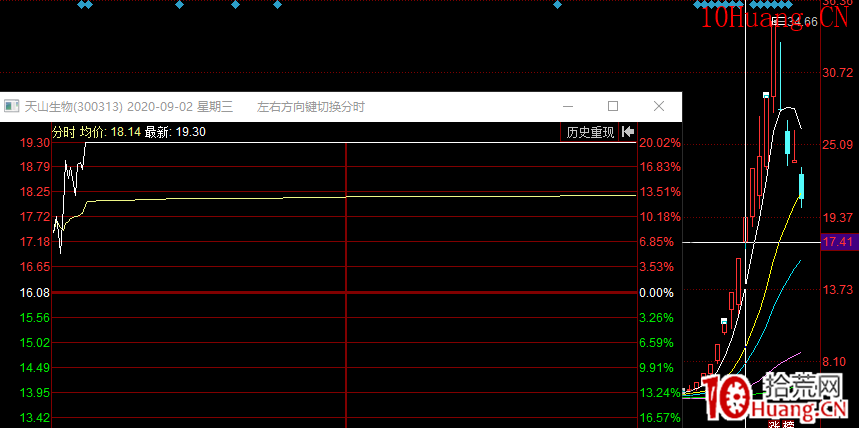Click the 13.95 price axis label
This screenshot has height=428, width=859.
[x=35, y=392]
